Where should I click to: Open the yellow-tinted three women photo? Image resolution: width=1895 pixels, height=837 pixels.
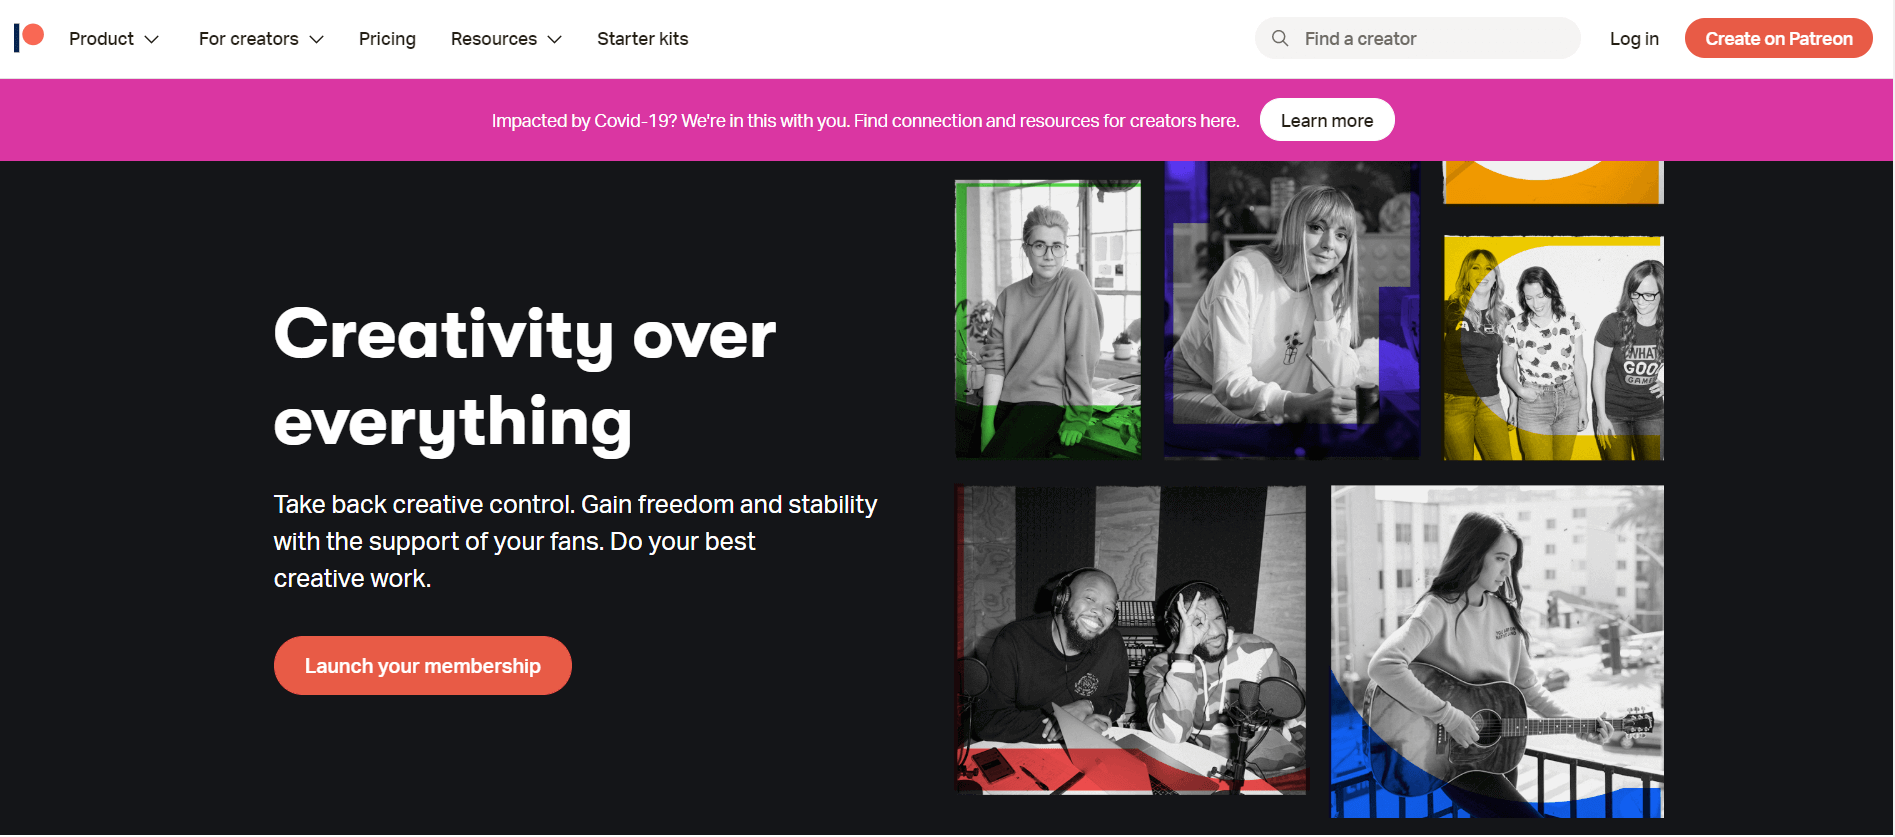[1554, 348]
